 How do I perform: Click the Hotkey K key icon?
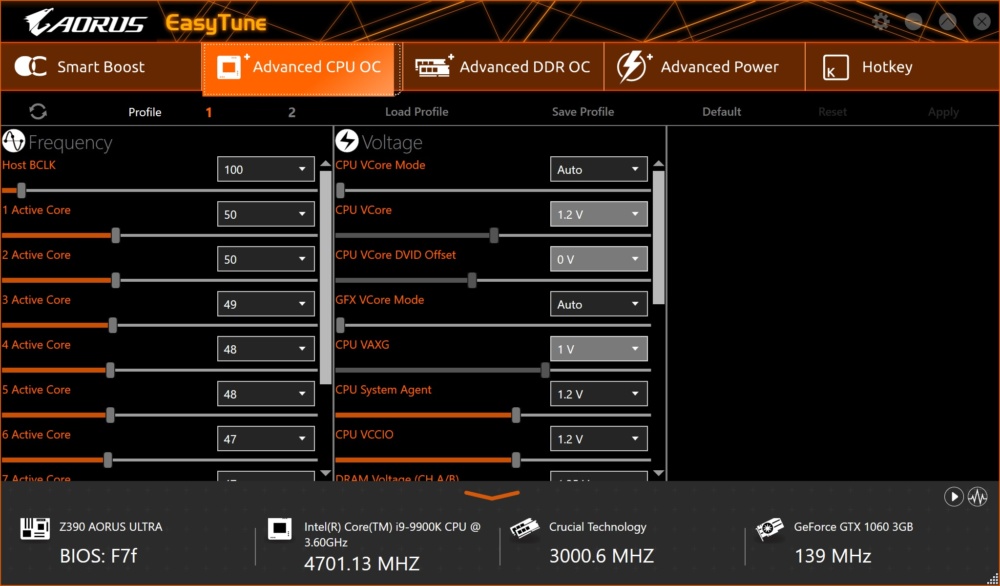tap(835, 67)
